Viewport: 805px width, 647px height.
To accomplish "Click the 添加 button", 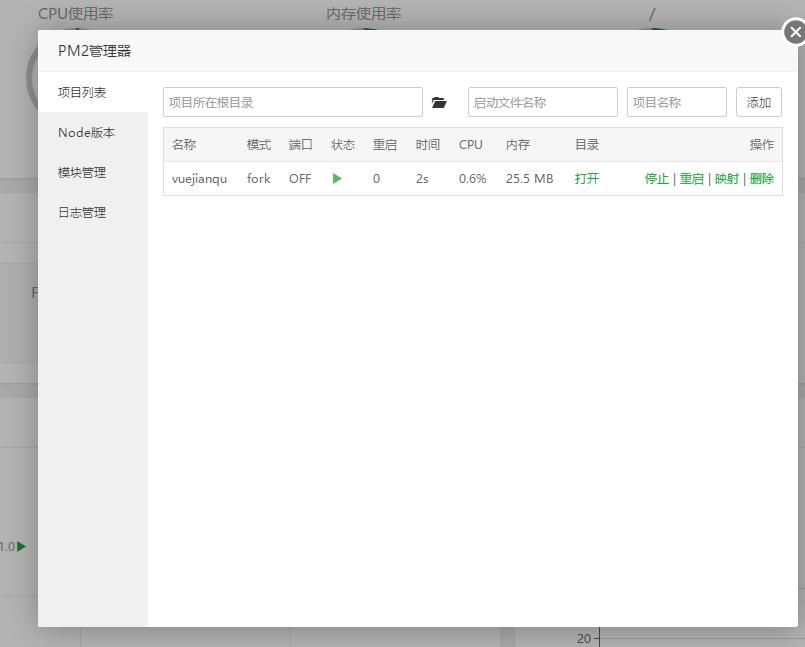I will pos(759,102).
